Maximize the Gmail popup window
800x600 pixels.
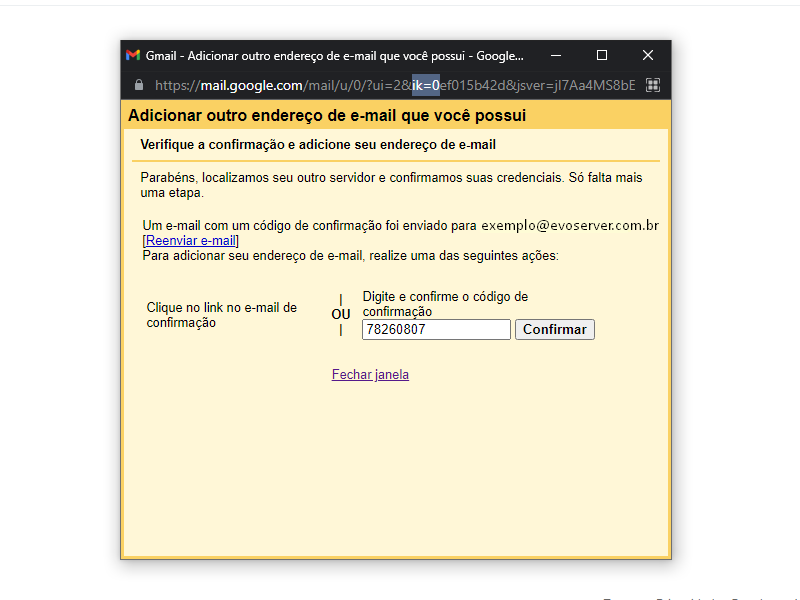602,55
